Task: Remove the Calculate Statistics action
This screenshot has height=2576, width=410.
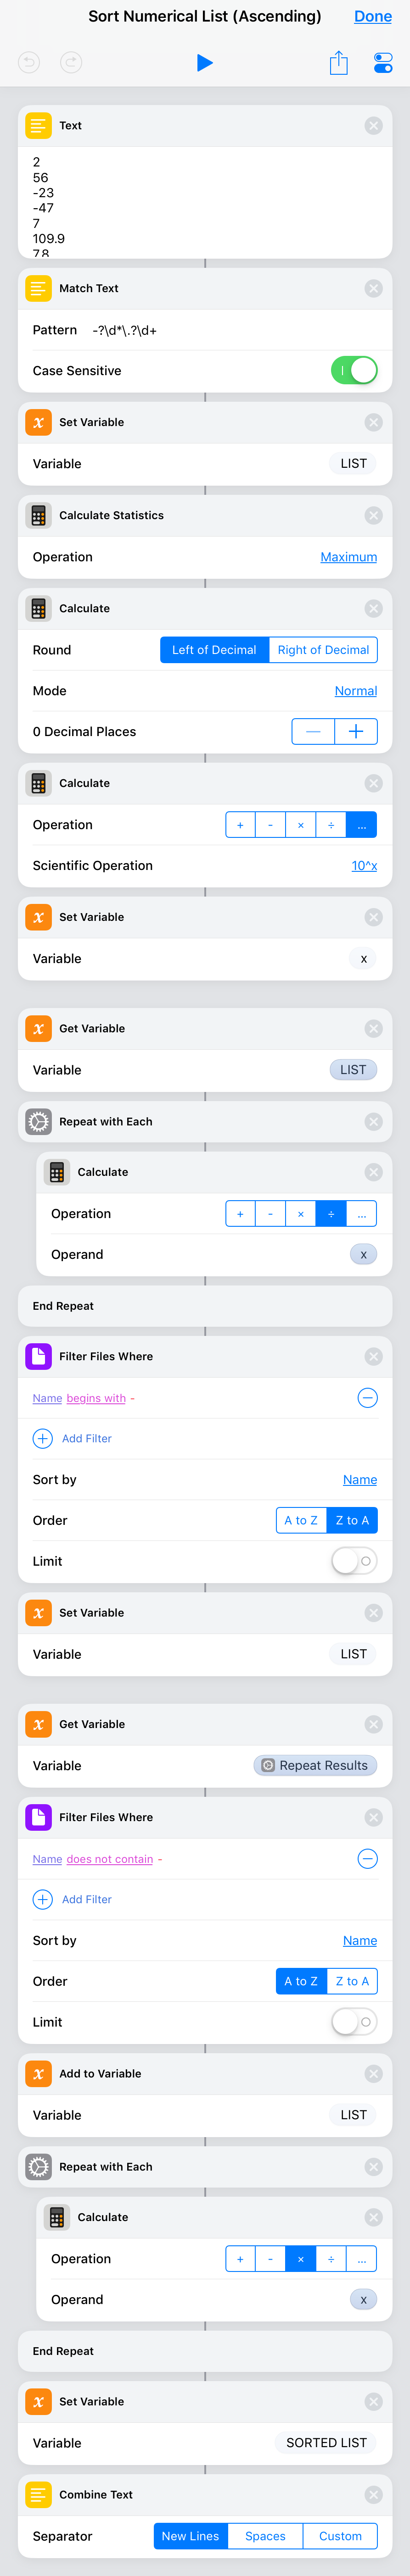Action: [x=373, y=515]
